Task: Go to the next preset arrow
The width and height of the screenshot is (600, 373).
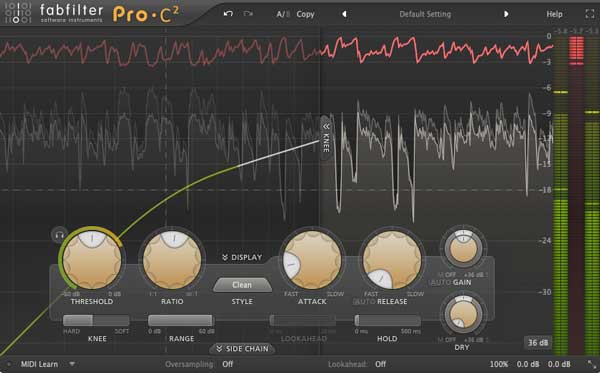Action: pyautogui.click(x=506, y=14)
